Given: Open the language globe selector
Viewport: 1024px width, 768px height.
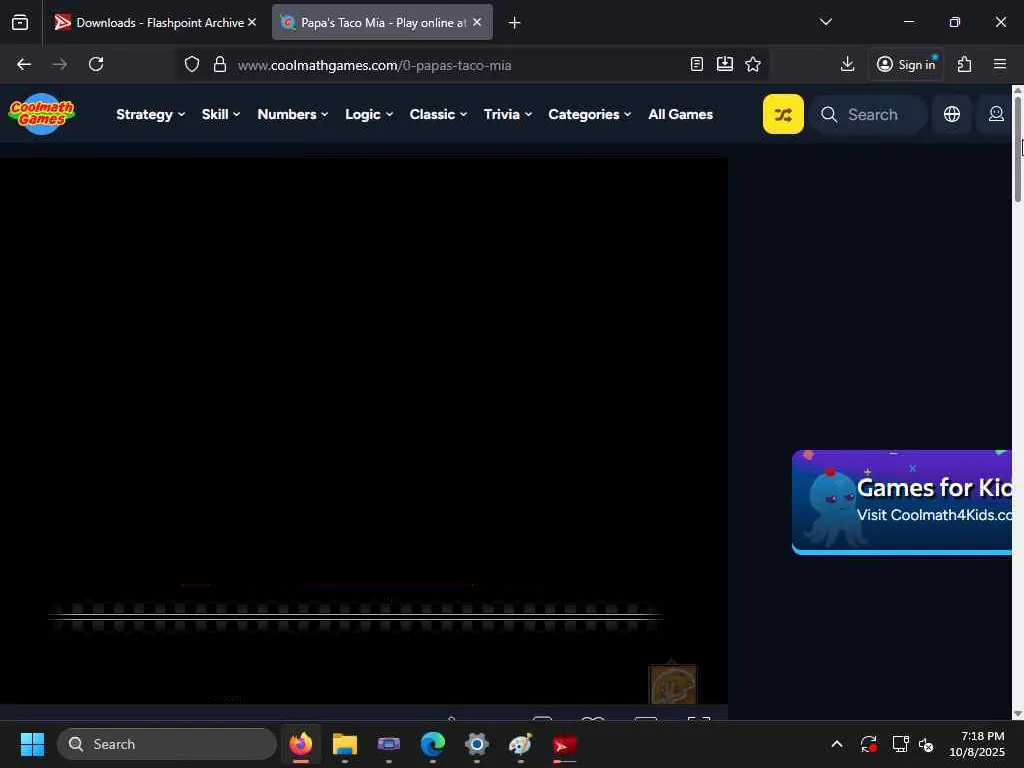Looking at the screenshot, I should pos(952,114).
